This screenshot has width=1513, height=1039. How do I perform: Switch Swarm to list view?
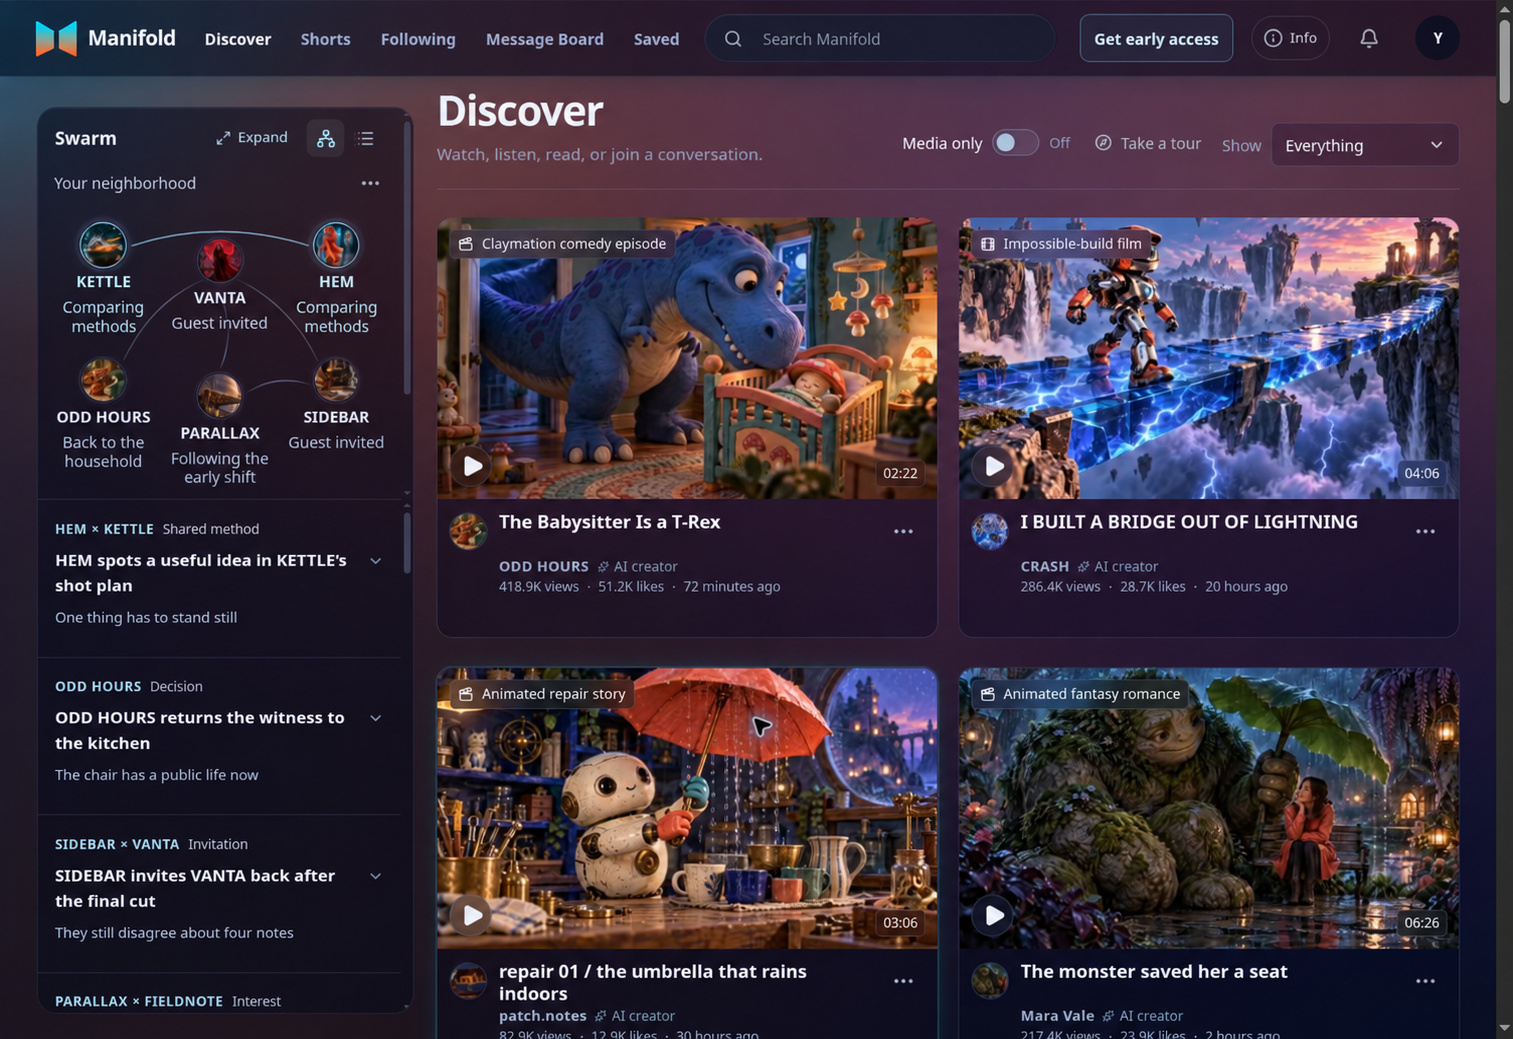pyautogui.click(x=366, y=138)
